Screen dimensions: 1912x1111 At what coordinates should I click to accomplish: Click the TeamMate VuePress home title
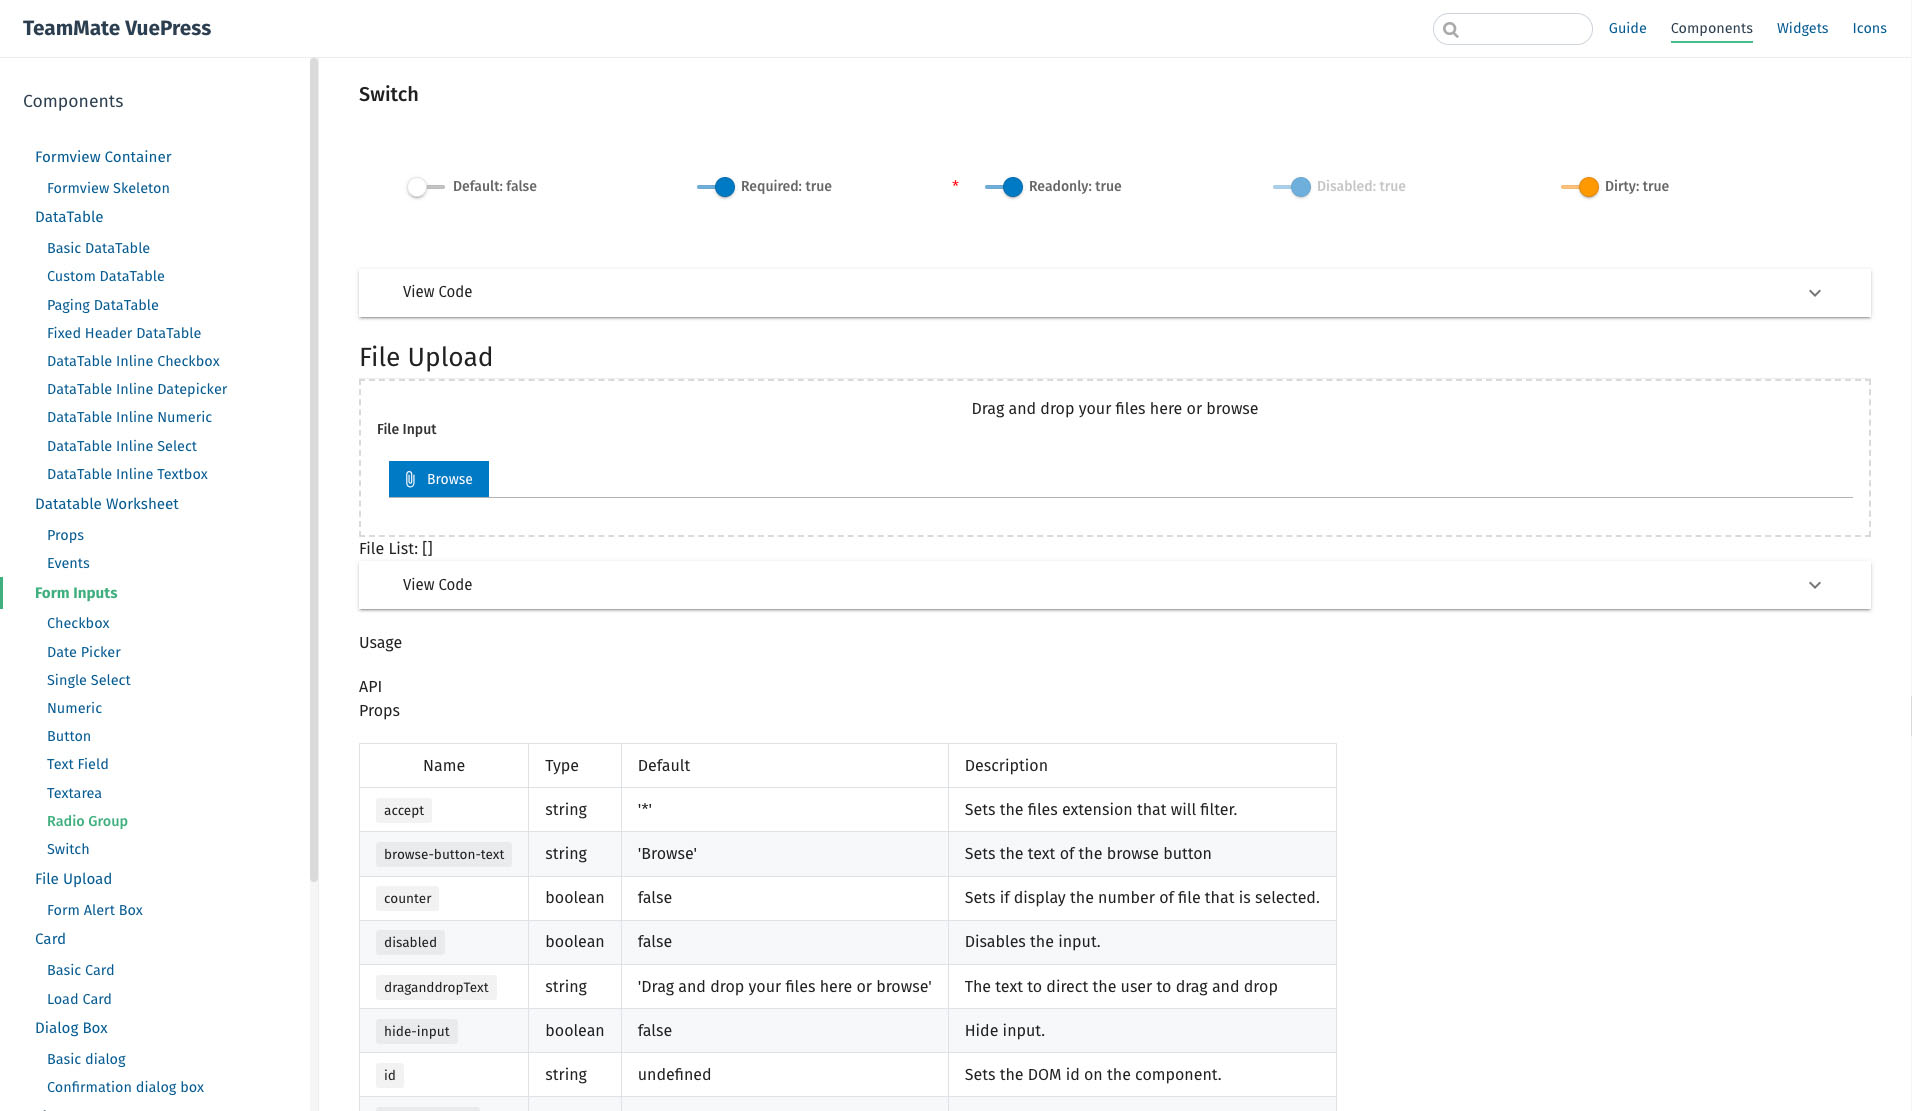click(117, 28)
